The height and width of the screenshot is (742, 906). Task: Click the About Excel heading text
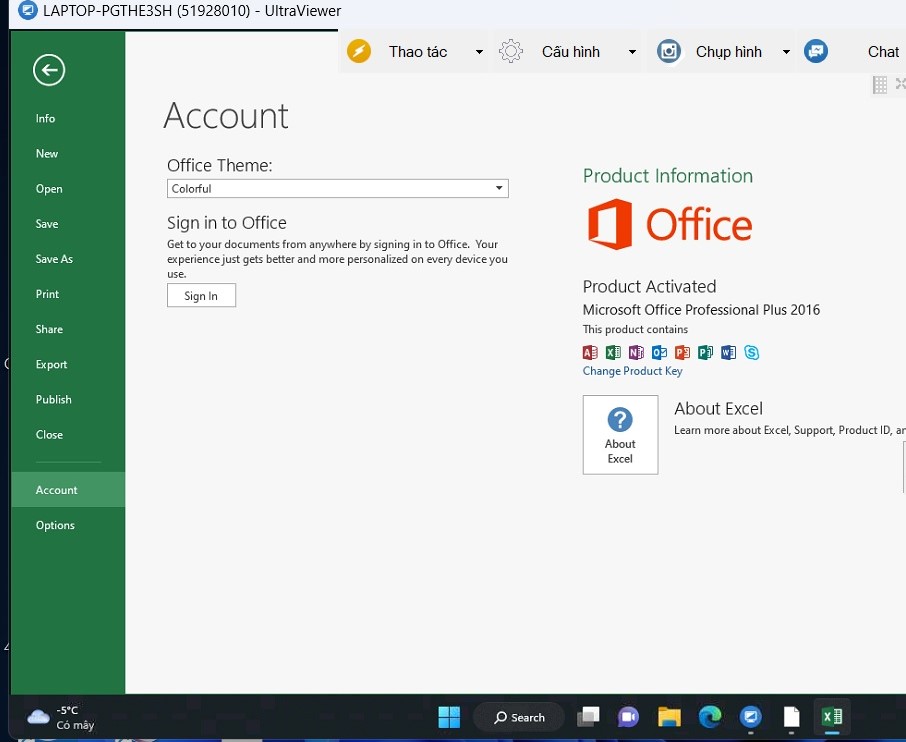[x=718, y=409]
